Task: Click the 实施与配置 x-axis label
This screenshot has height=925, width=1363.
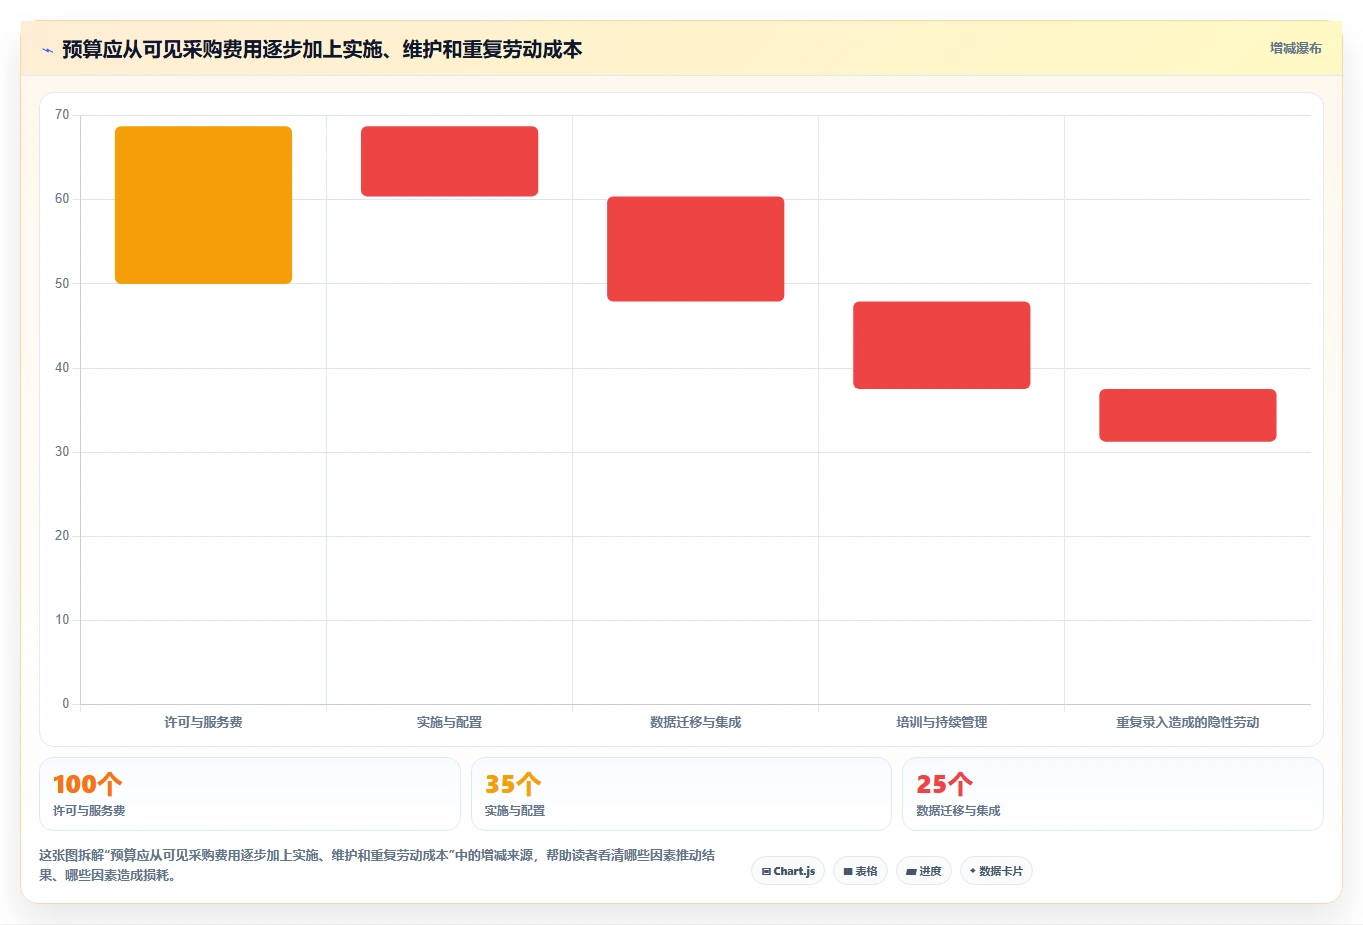Action: (449, 722)
